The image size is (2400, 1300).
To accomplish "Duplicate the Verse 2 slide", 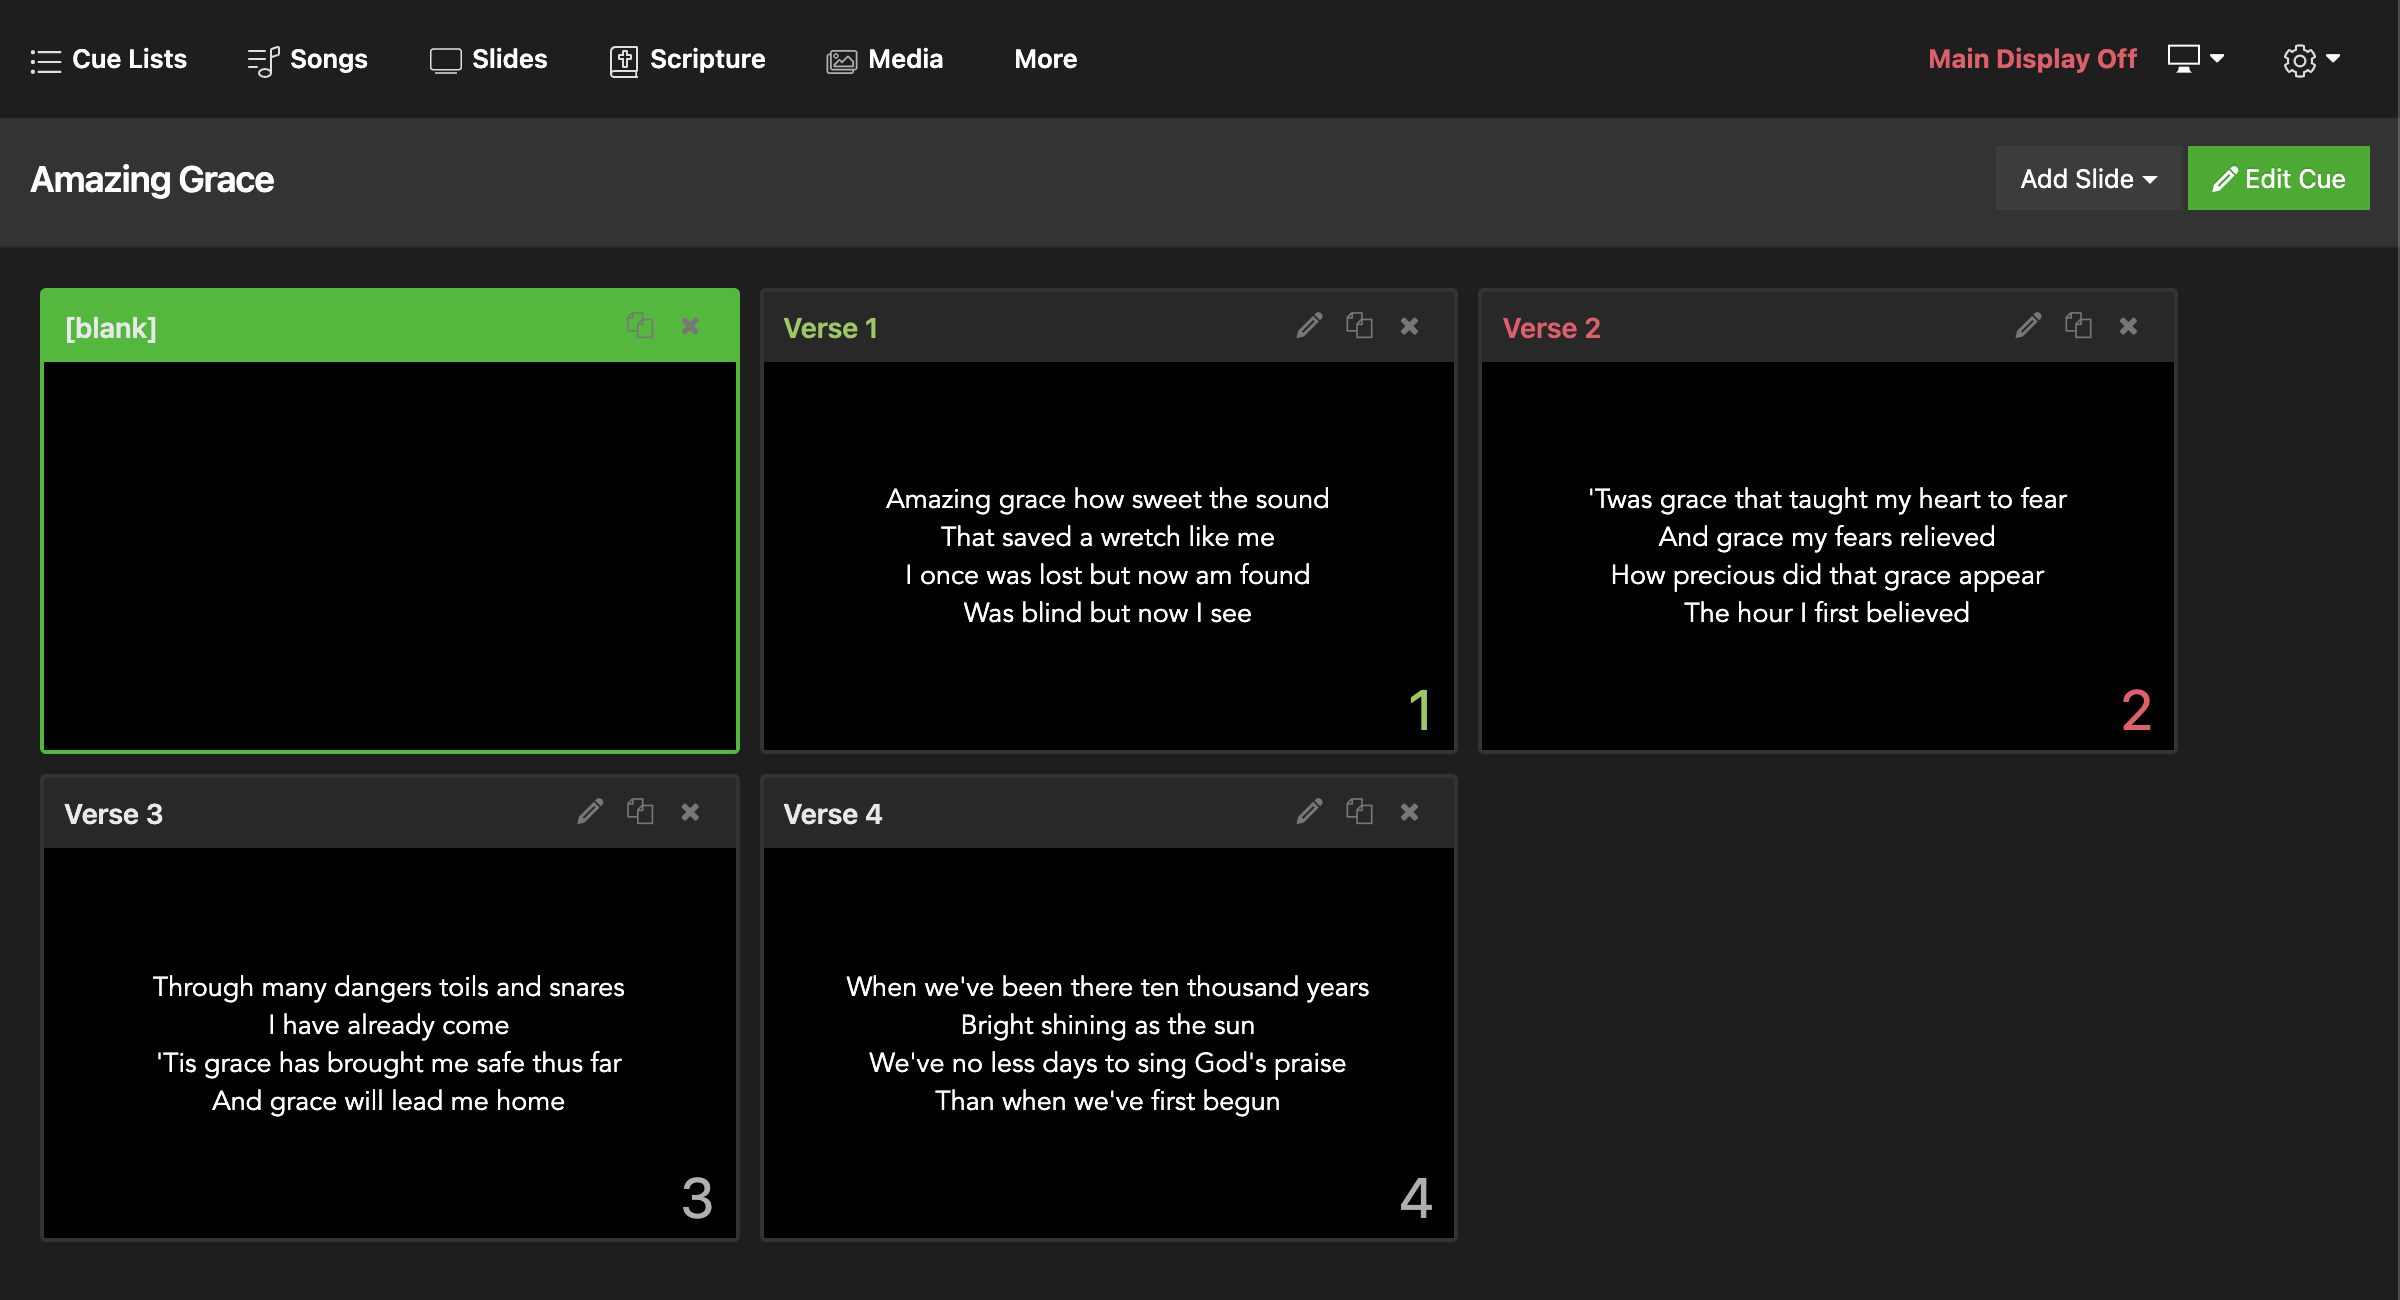I will [x=2078, y=326].
